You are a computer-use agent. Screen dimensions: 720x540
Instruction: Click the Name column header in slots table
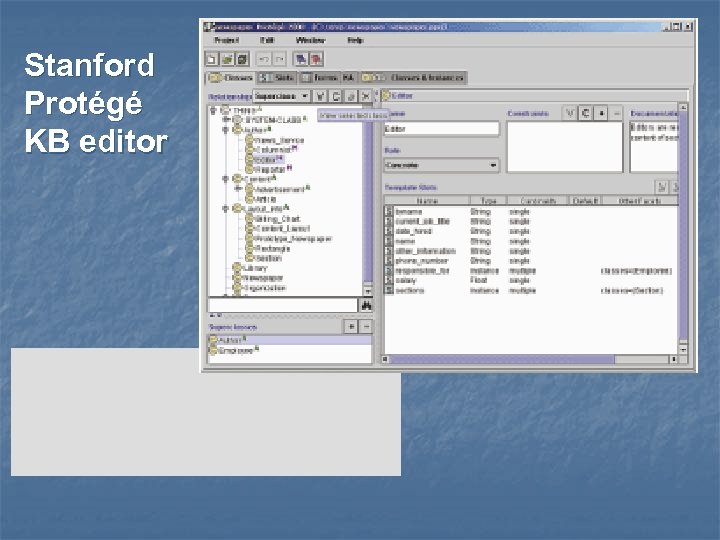[427, 201]
